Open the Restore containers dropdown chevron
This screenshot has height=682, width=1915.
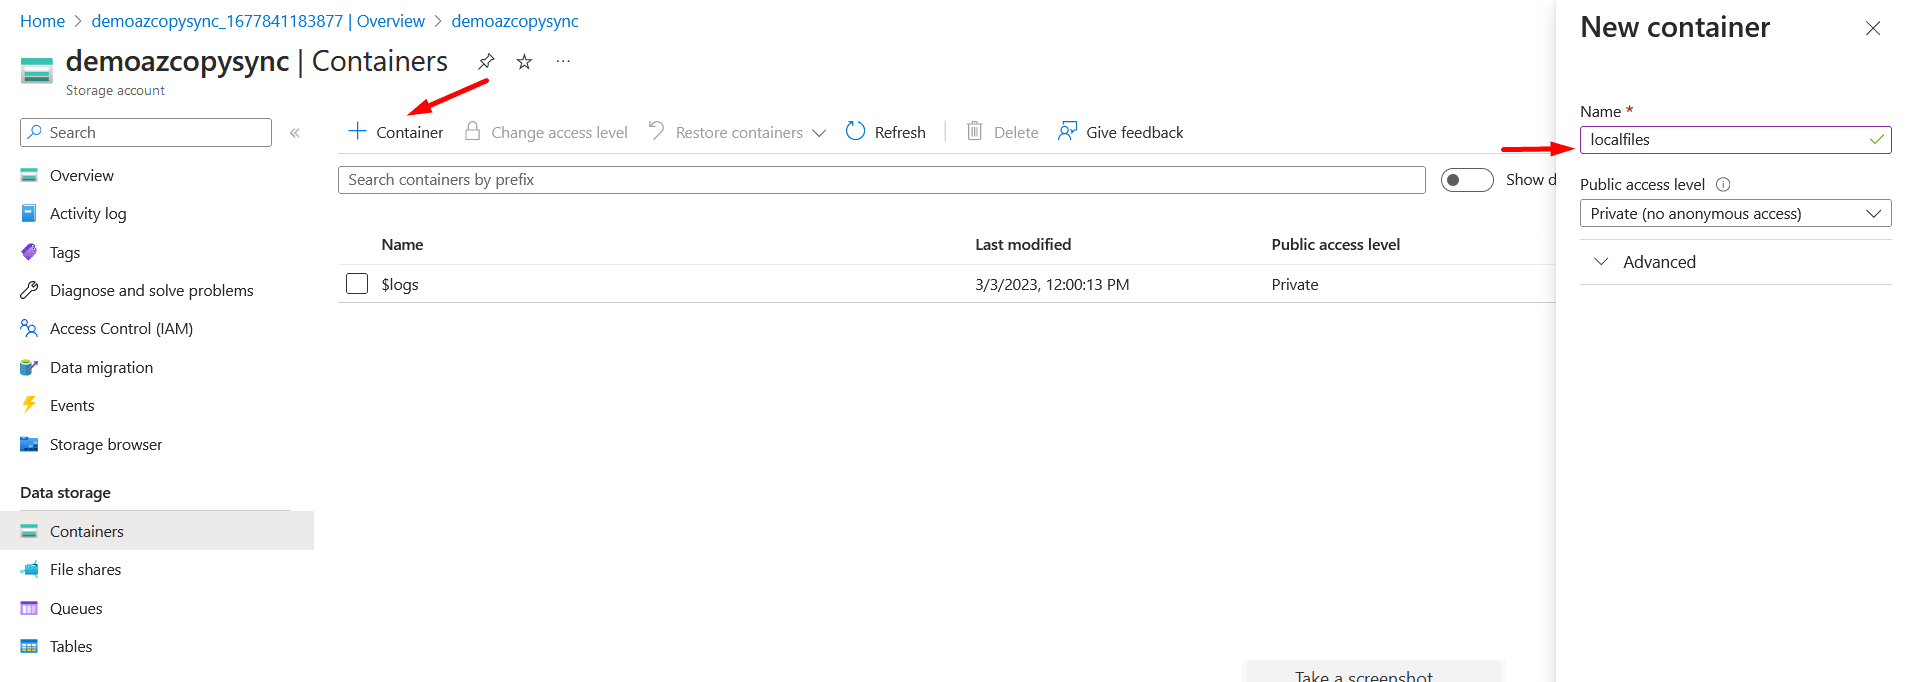pos(819,133)
